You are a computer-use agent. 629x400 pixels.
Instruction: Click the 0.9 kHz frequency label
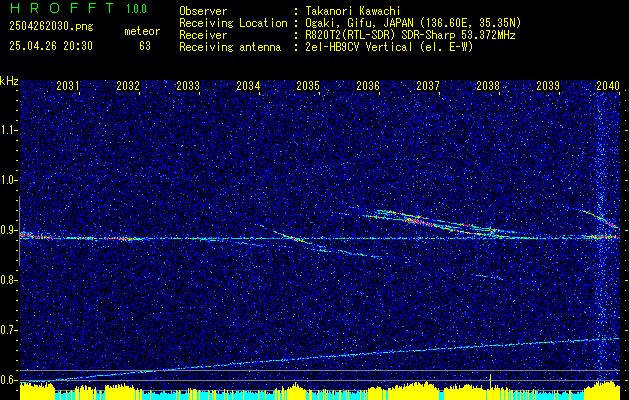(x=9, y=230)
